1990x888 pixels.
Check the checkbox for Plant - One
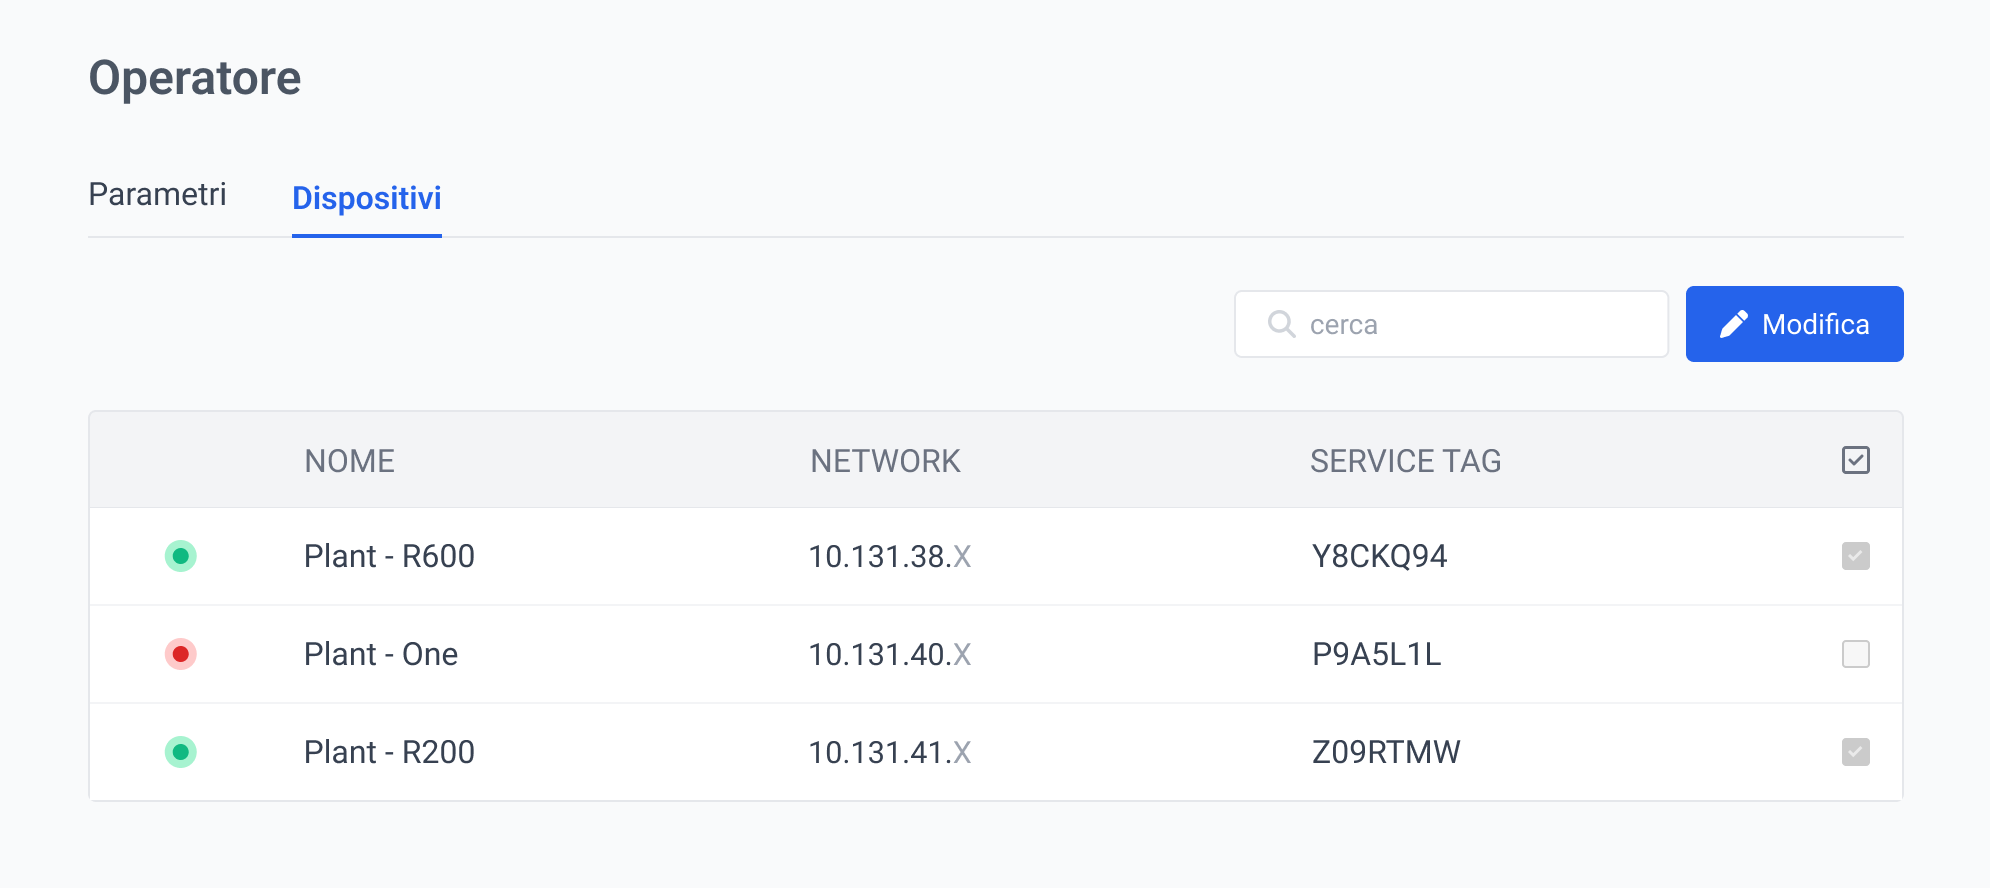pos(1855,654)
